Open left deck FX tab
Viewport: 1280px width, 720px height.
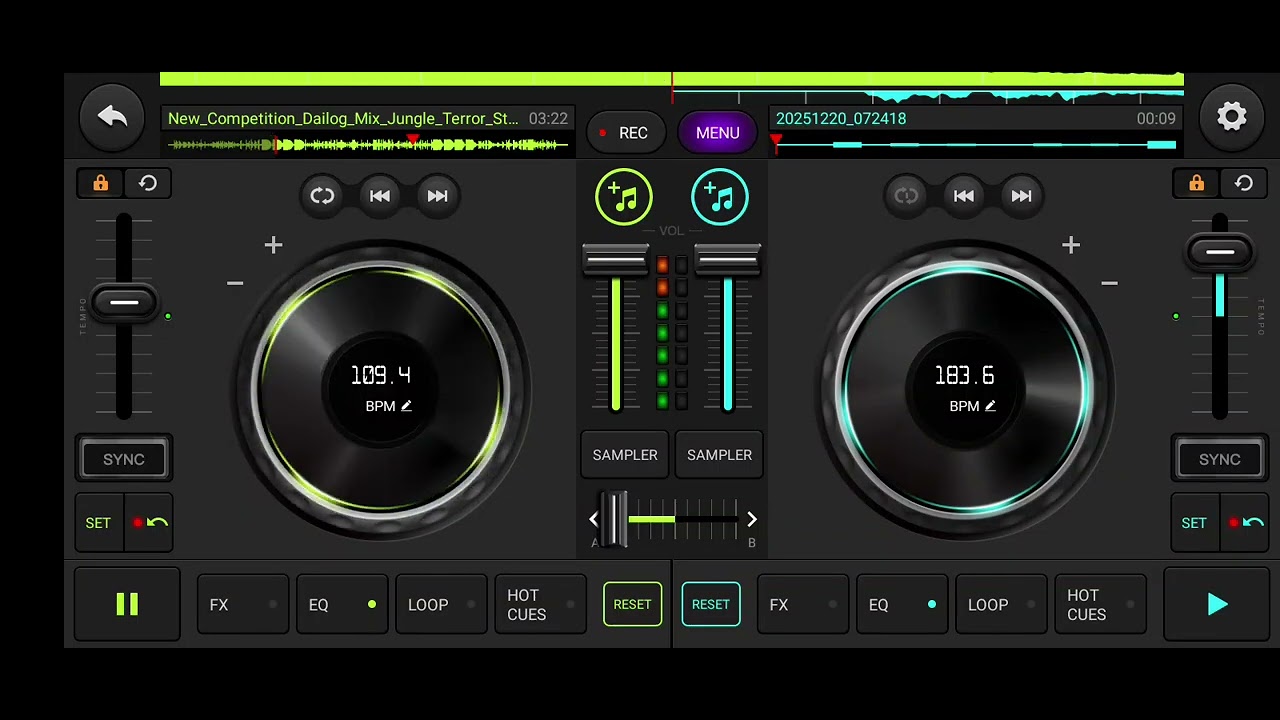(x=243, y=605)
